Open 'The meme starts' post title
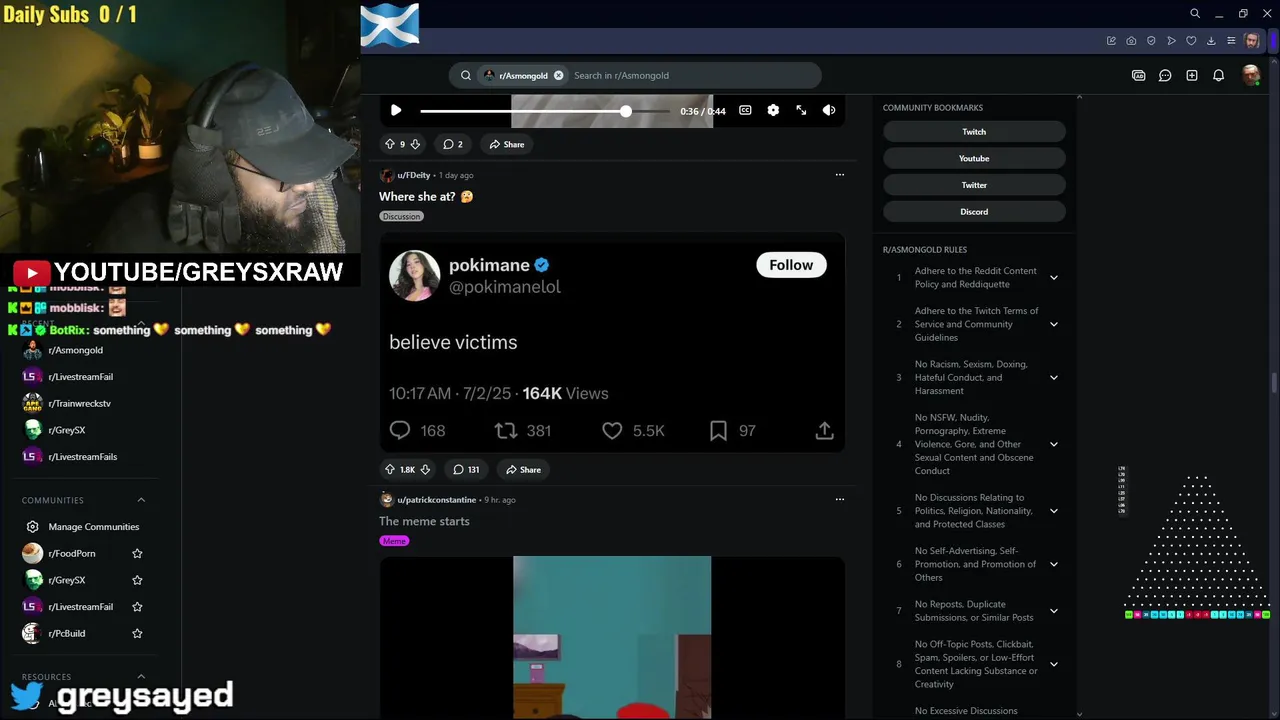Viewport: 1280px width, 720px height. click(424, 521)
